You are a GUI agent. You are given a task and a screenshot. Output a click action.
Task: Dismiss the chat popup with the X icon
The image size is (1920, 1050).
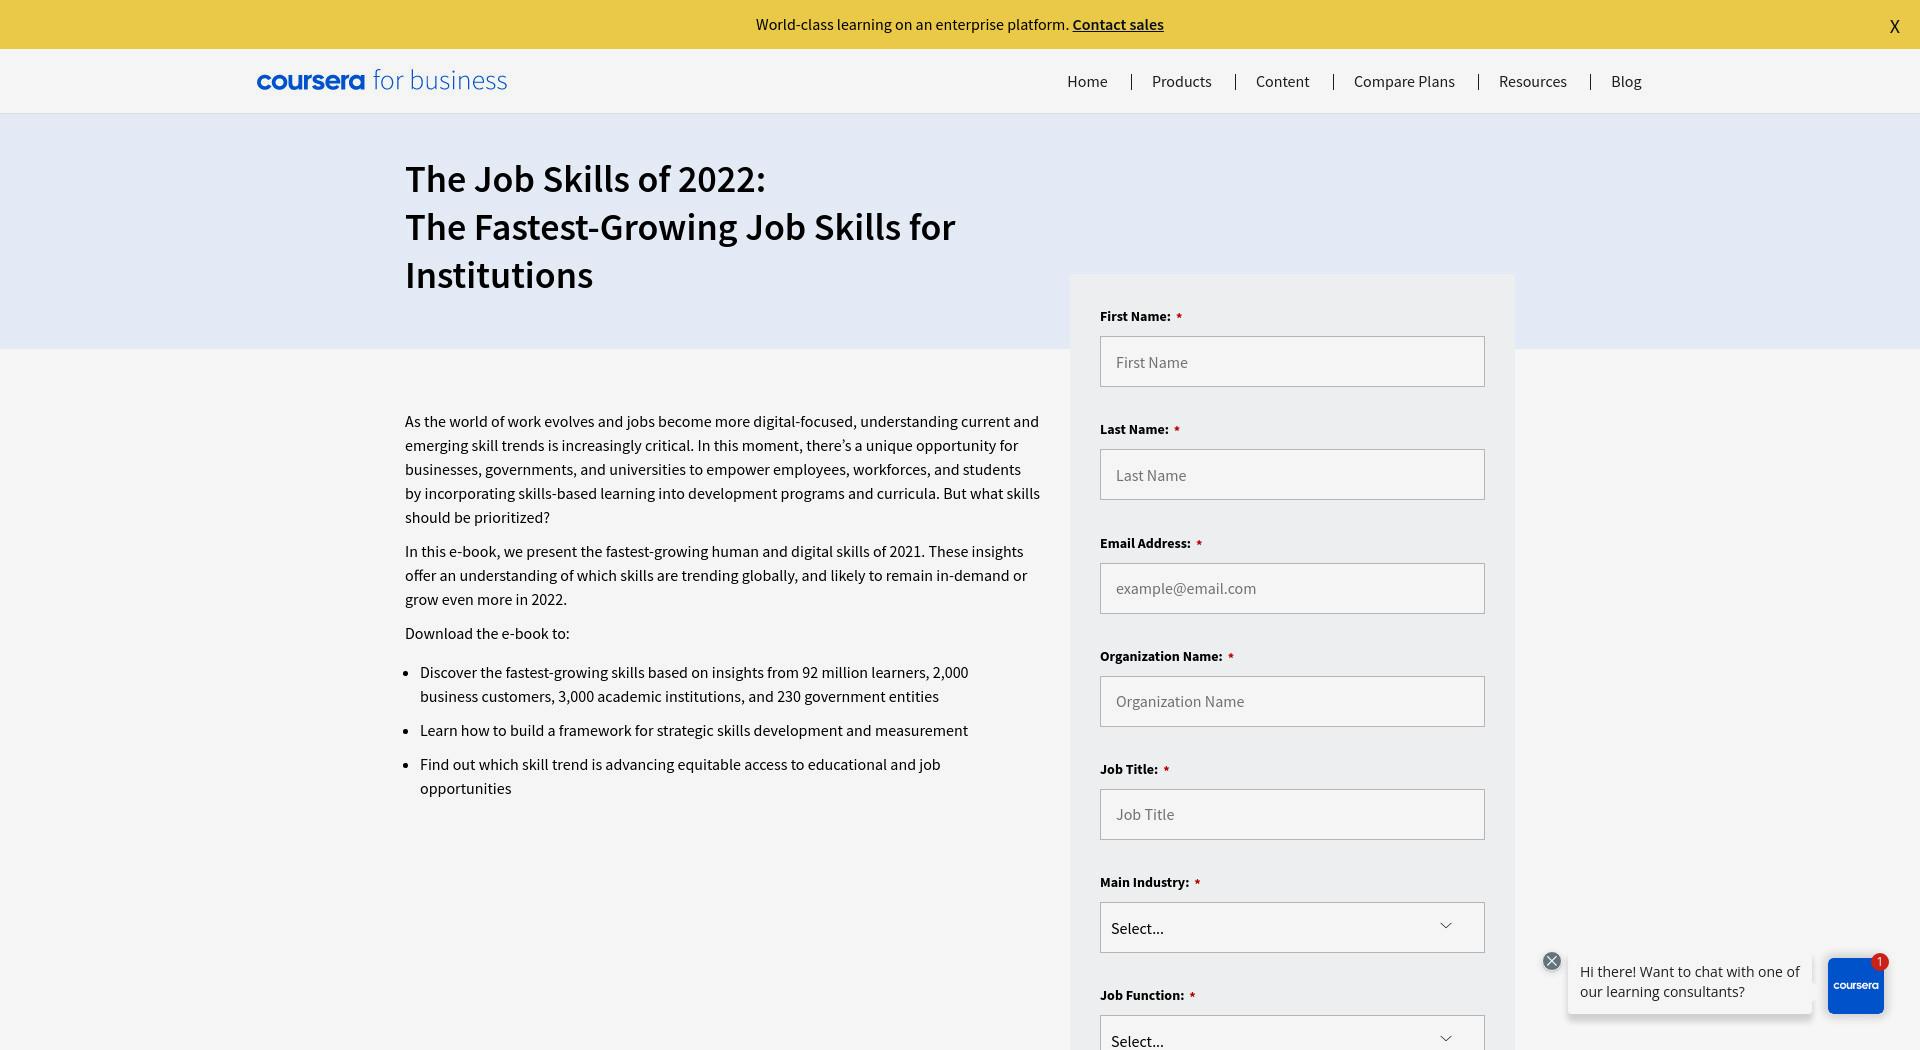[x=1551, y=961]
